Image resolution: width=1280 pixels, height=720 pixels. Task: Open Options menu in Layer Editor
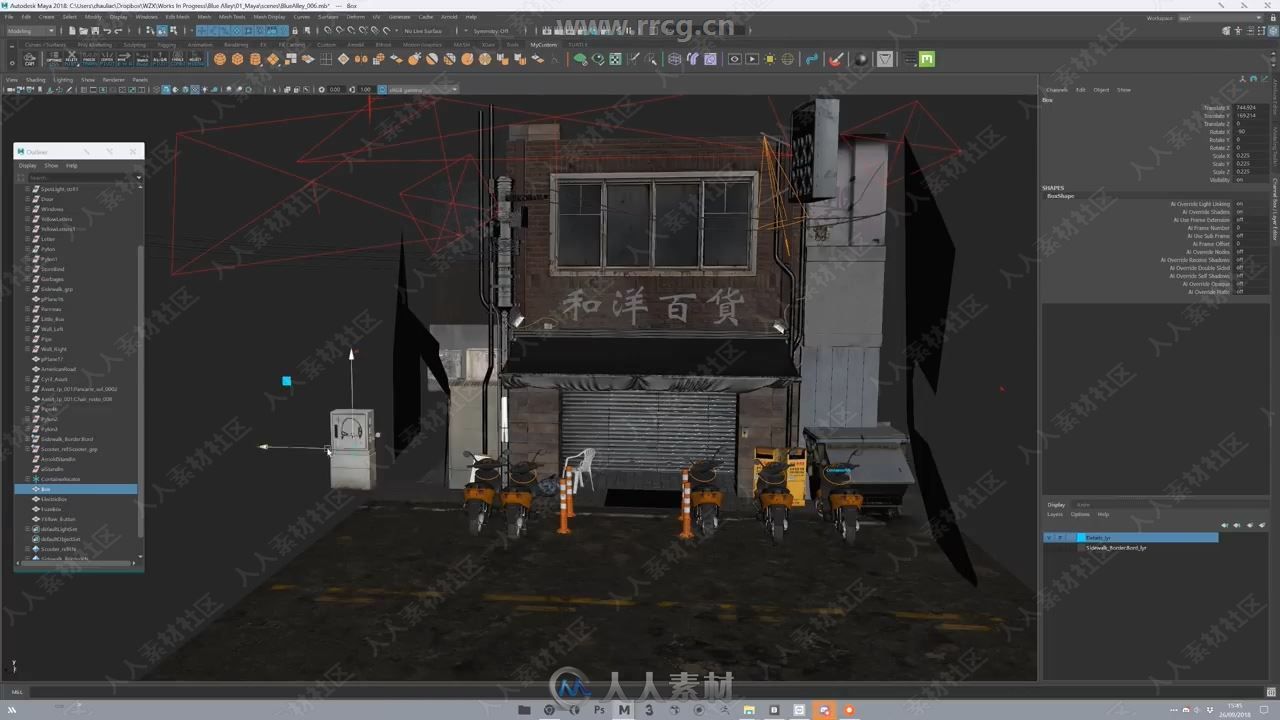[x=1080, y=514]
